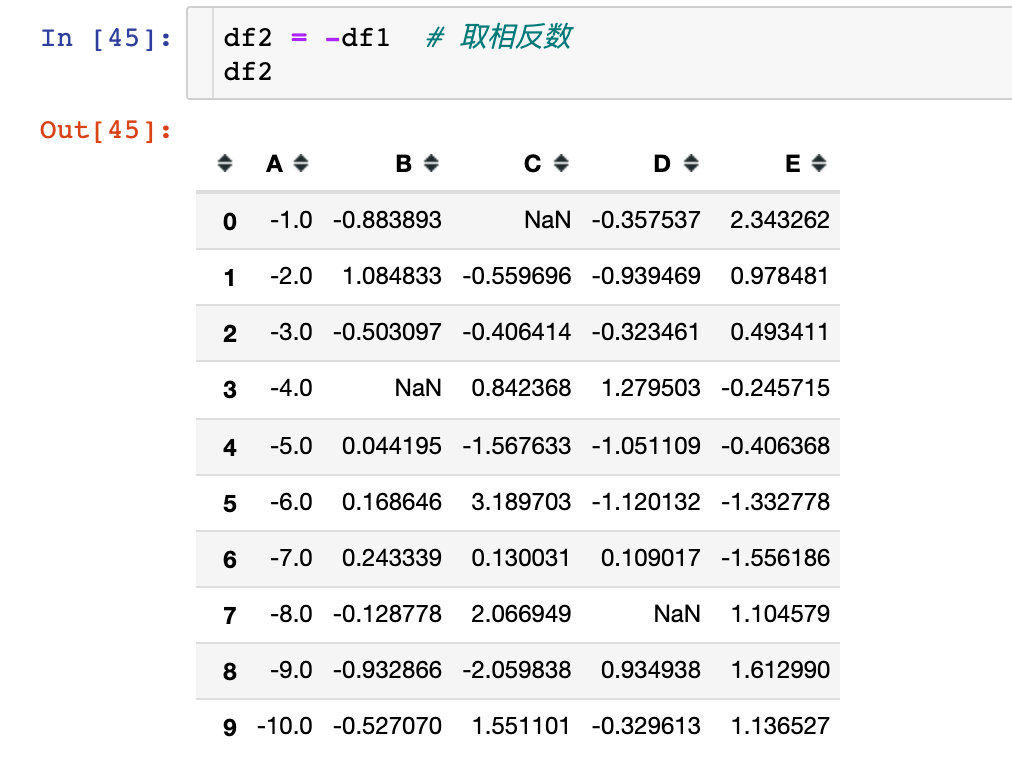Select value -0.503097

tap(387, 332)
